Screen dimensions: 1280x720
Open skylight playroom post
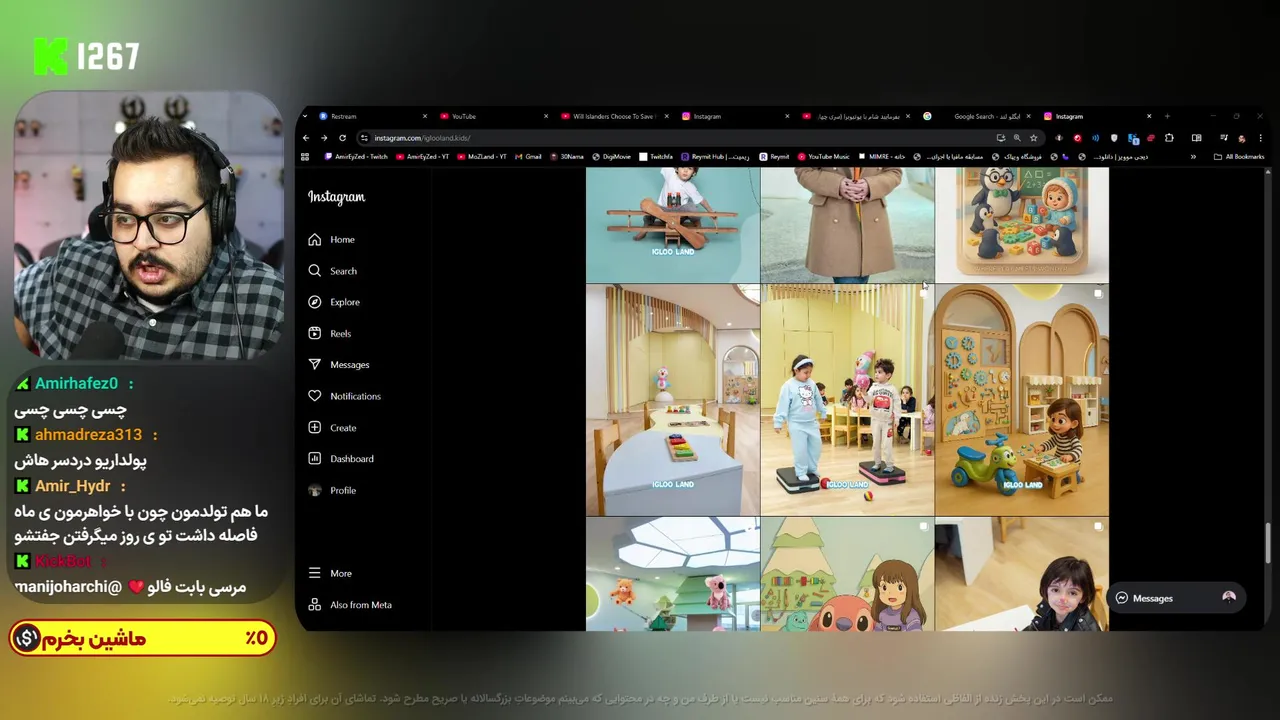(673, 574)
